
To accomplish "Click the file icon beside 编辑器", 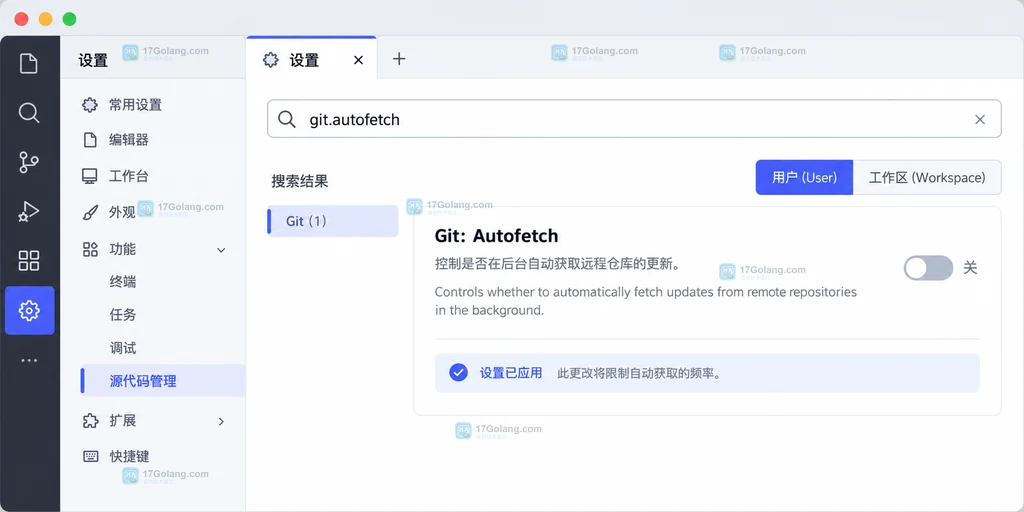I will [90, 140].
